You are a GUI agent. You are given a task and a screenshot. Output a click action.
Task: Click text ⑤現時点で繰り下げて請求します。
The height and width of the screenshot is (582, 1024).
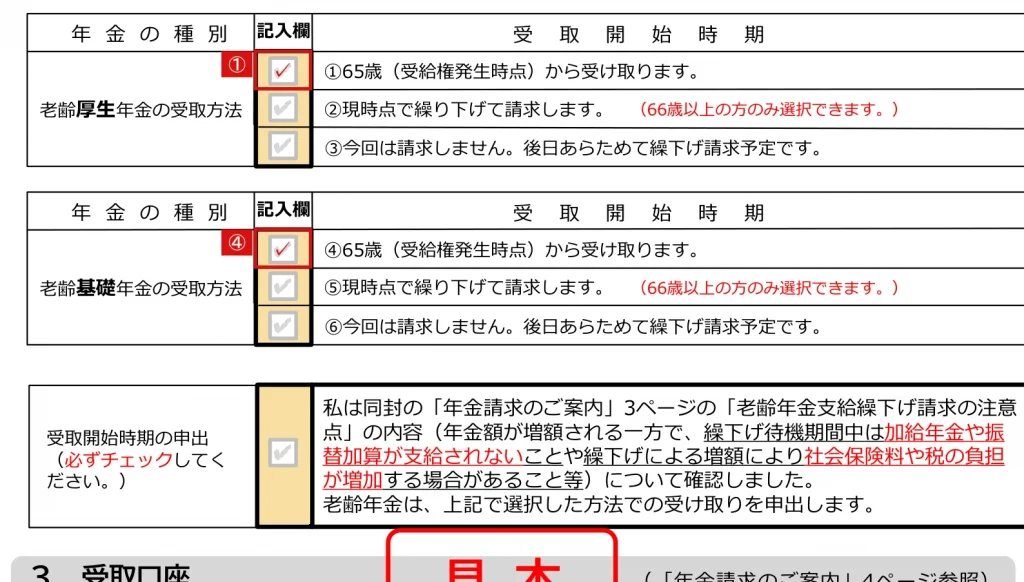[464, 287]
